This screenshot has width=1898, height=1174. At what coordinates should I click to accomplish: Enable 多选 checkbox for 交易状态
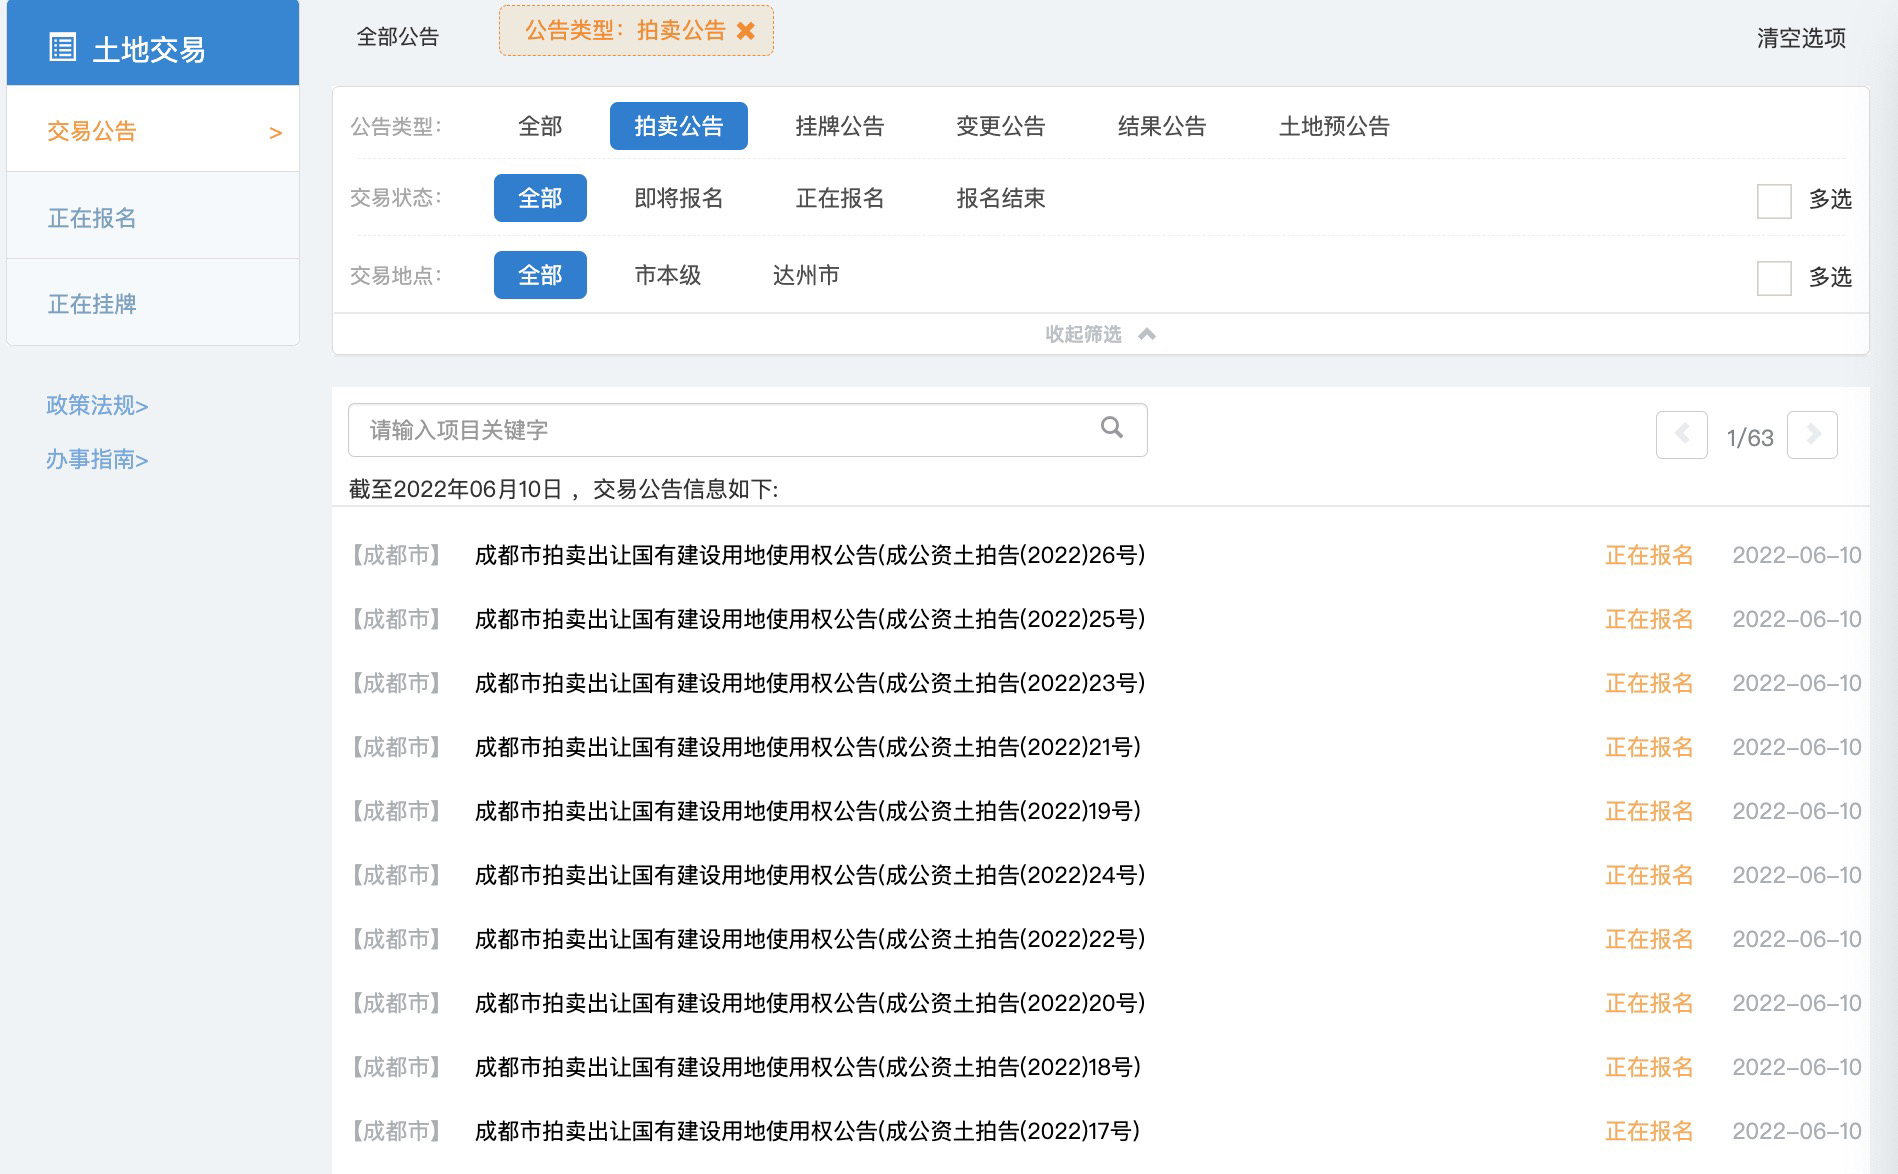tap(1773, 200)
